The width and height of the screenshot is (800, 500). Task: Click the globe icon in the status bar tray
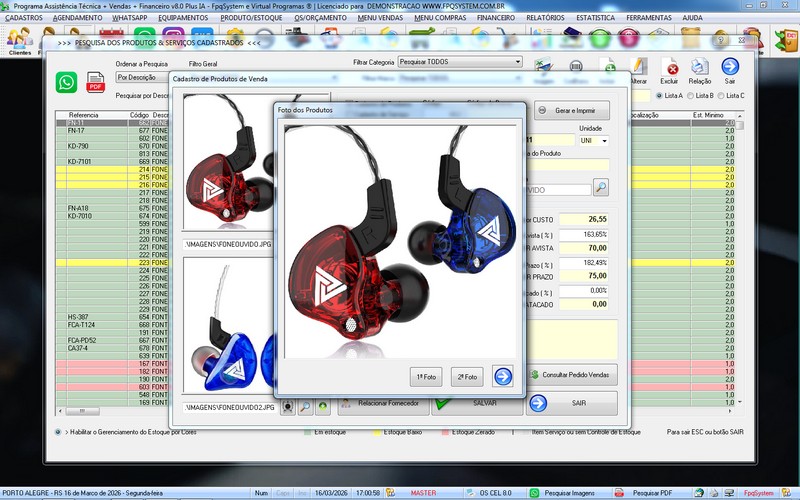tap(699, 493)
